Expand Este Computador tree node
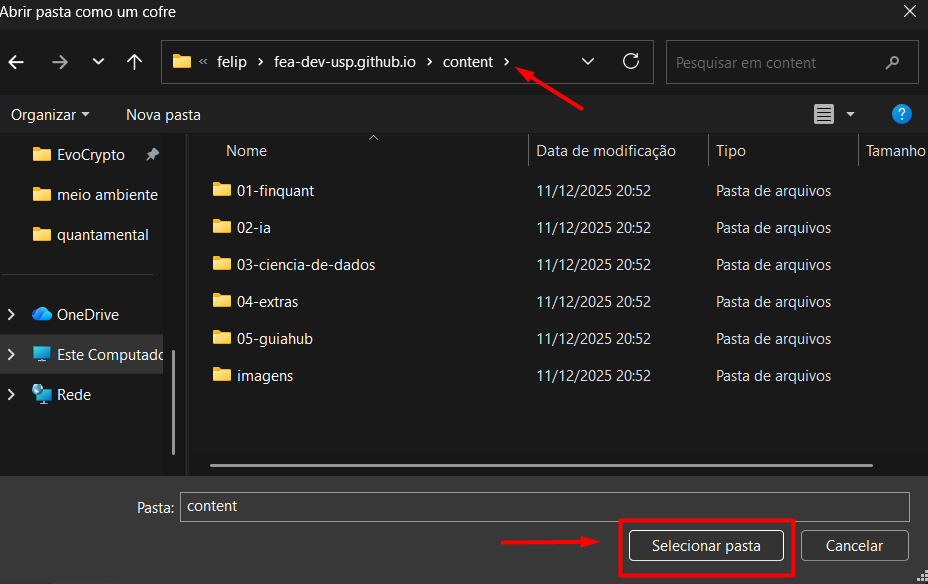This screenshot has width=928, height=584. pos(11,355)
